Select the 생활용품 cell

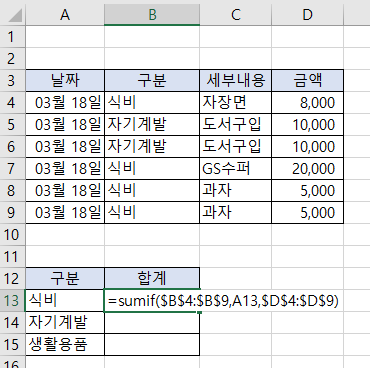point(65,345)
